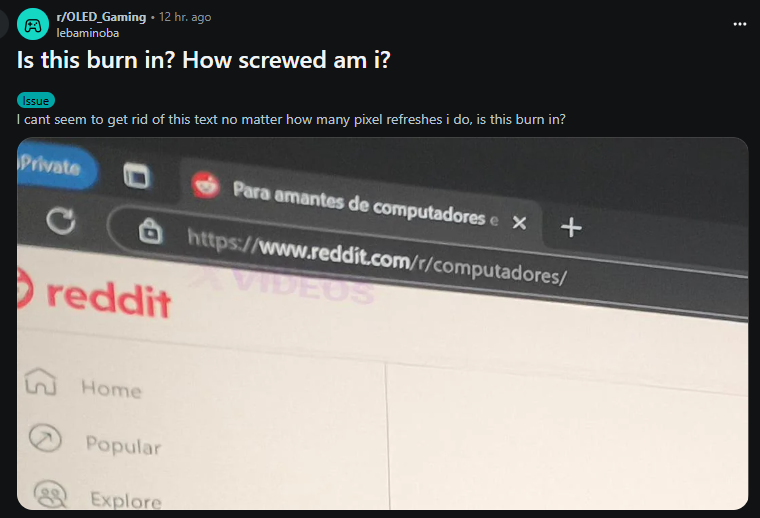Open the post options three-dot menu
Screen dimensions: 760x518
(739, 24)
